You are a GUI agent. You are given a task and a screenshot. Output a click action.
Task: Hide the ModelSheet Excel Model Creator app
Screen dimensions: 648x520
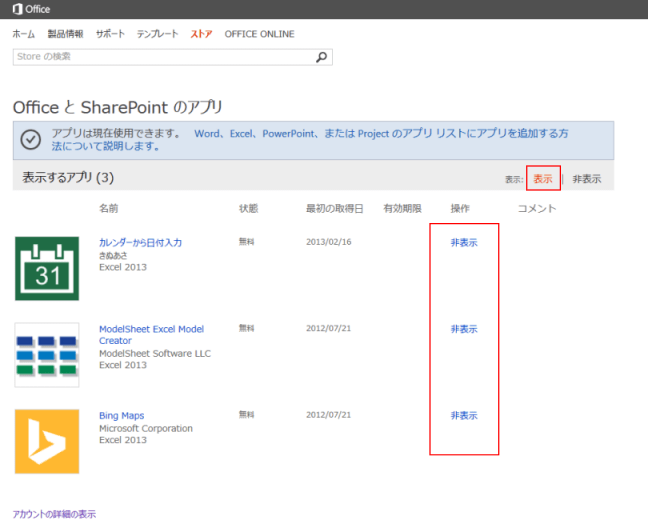tap(463, 329)
